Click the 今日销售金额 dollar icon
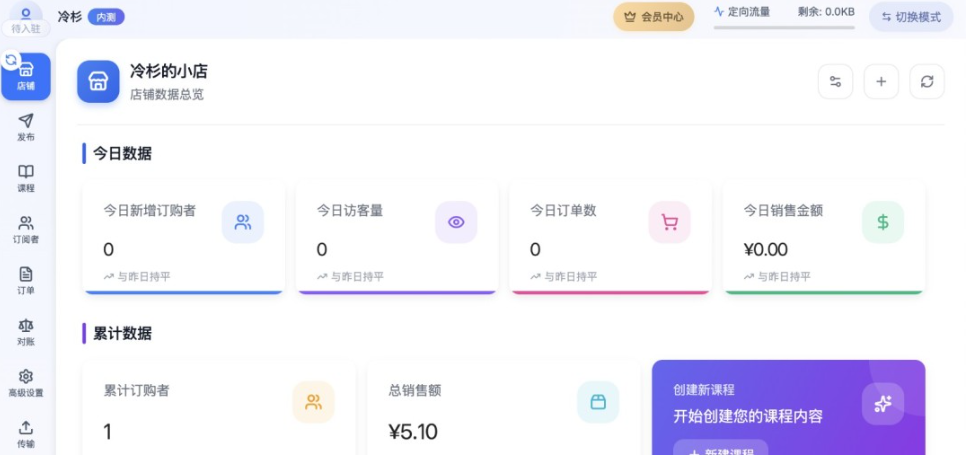The width and height of the screenshot is (966, 469). 883,222
